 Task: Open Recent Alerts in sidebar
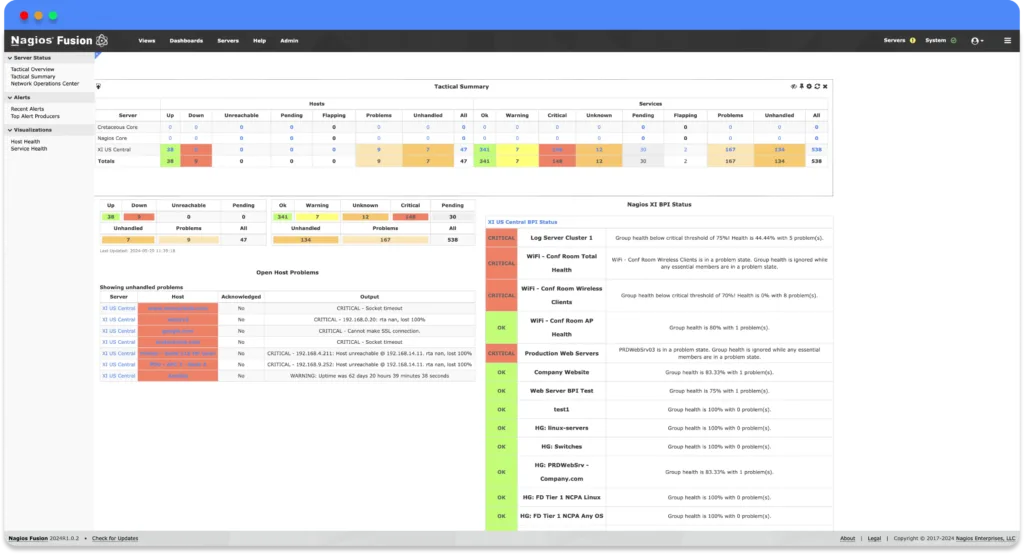[27, 109]
